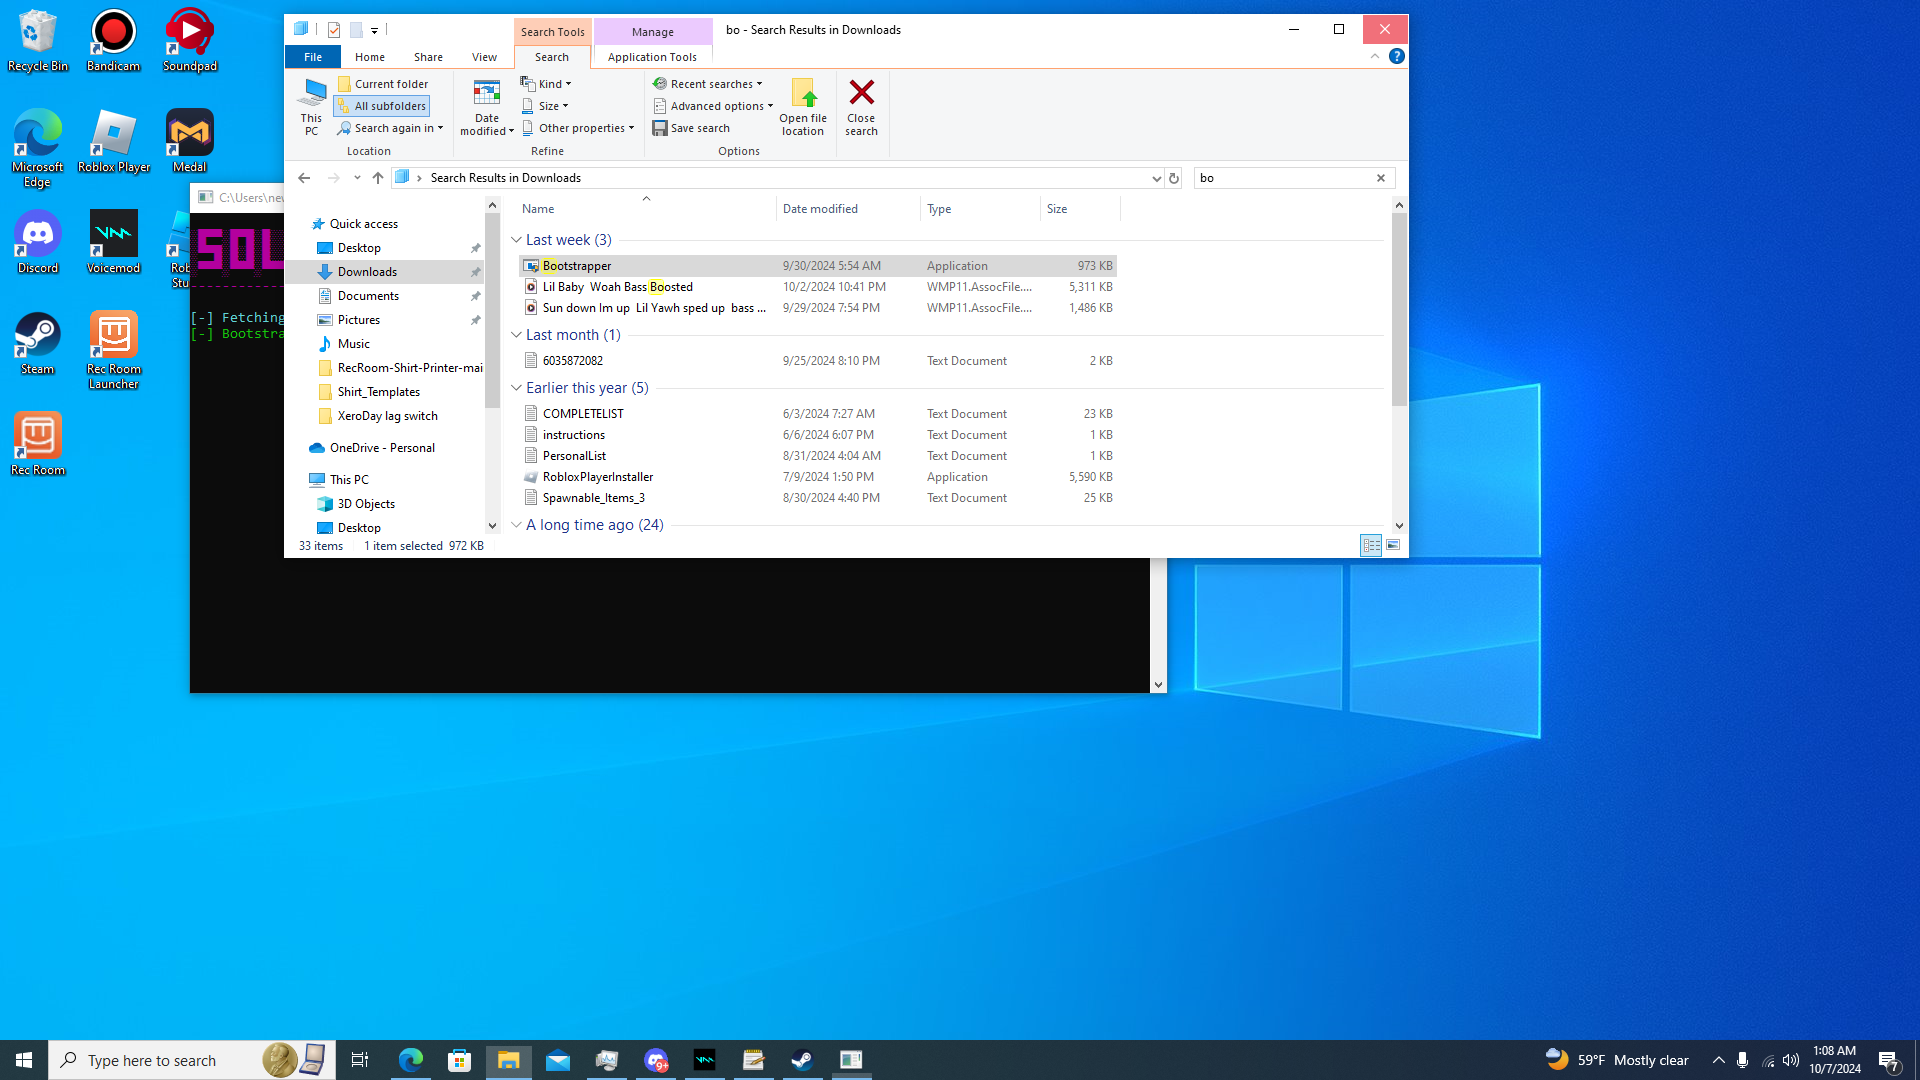Clear the search box with X

coord(1381,178)
